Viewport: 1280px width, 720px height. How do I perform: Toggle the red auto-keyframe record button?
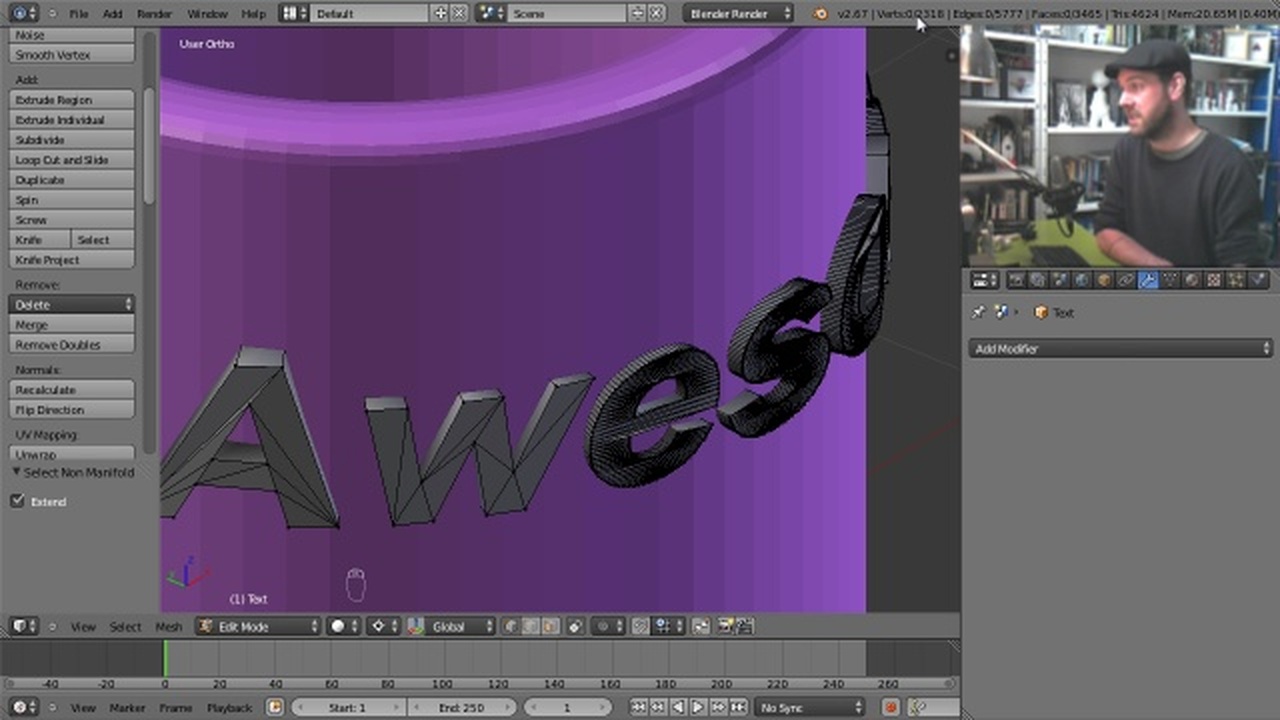click(890, 707)
